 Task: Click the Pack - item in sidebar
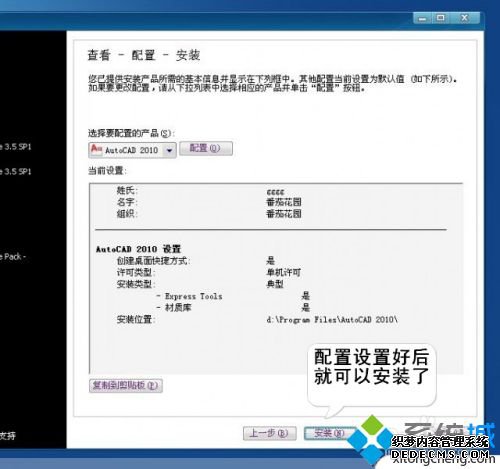pos(13,257)
